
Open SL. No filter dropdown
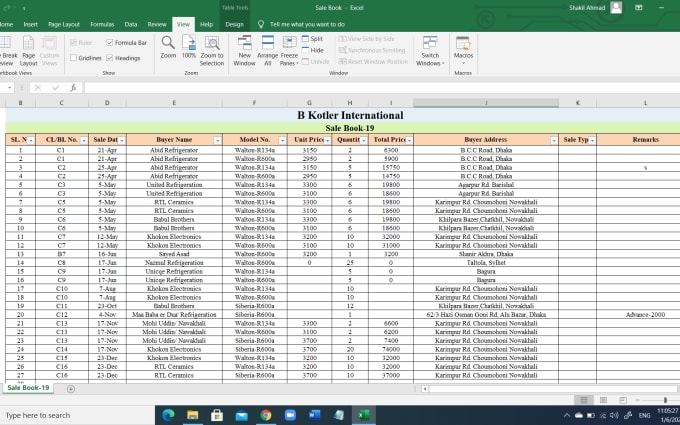tap(30, 140)
